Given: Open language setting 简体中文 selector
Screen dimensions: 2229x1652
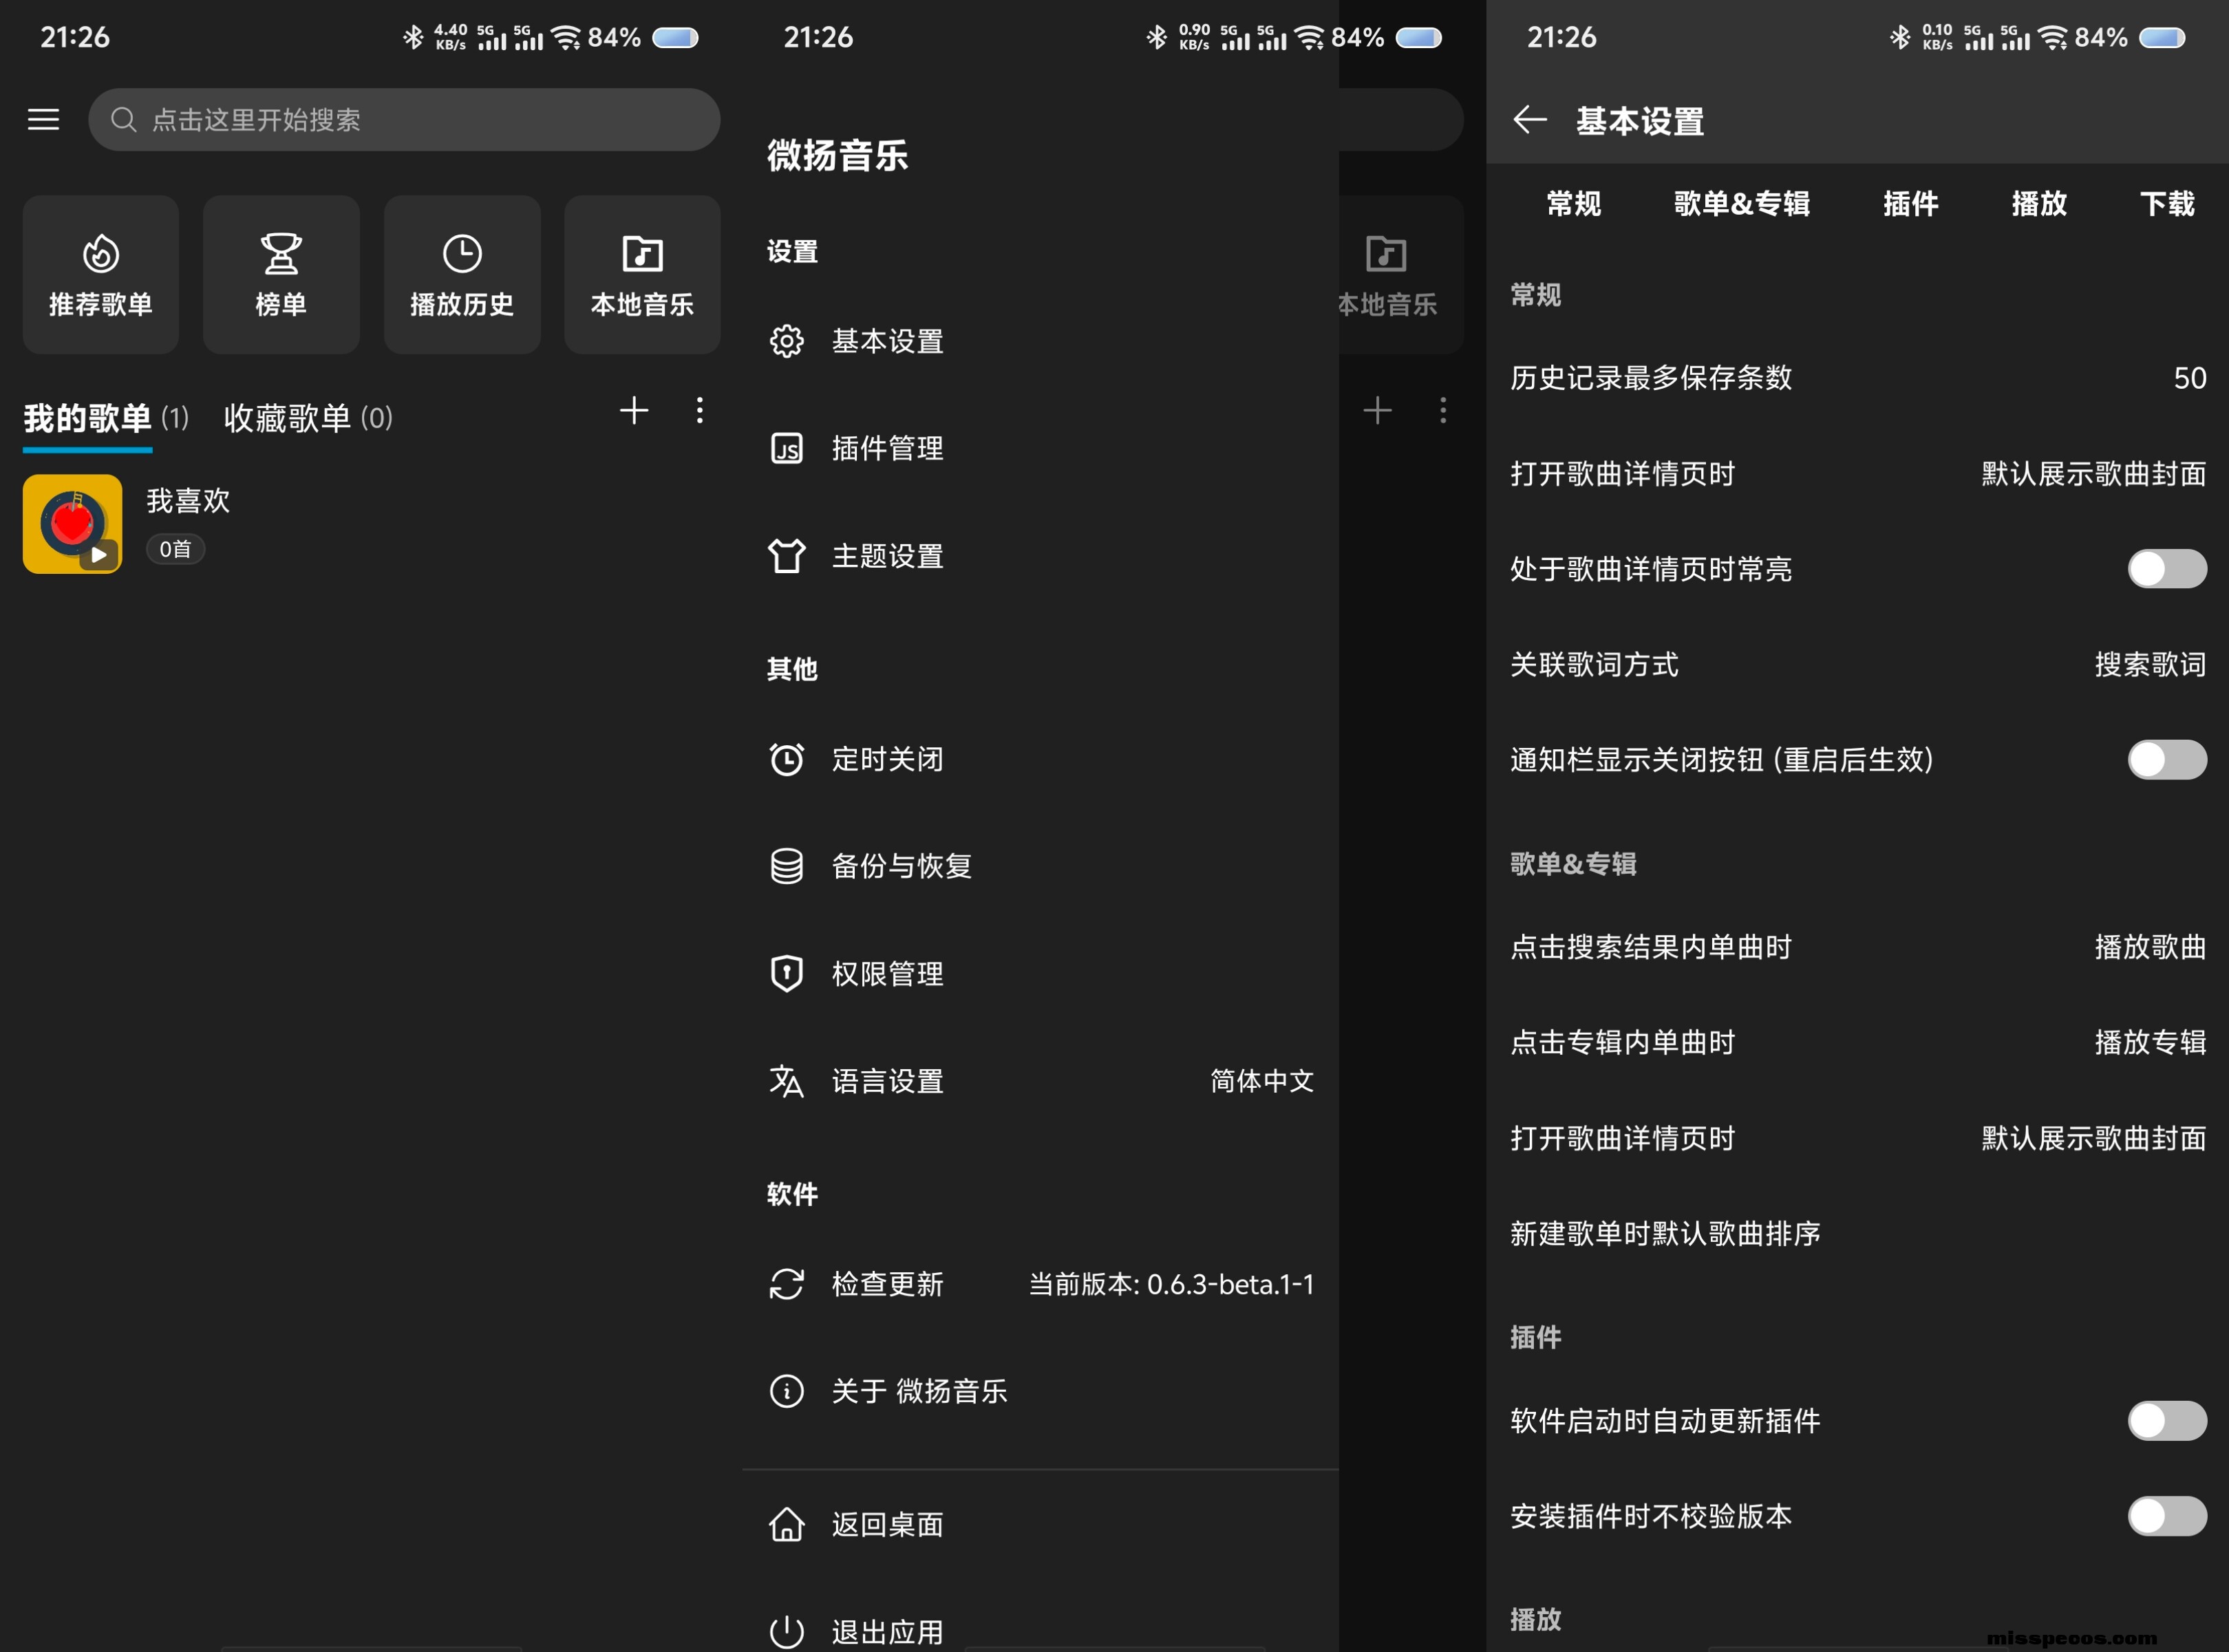Looking at the screenshot, I should [x=1261, y=1081].
